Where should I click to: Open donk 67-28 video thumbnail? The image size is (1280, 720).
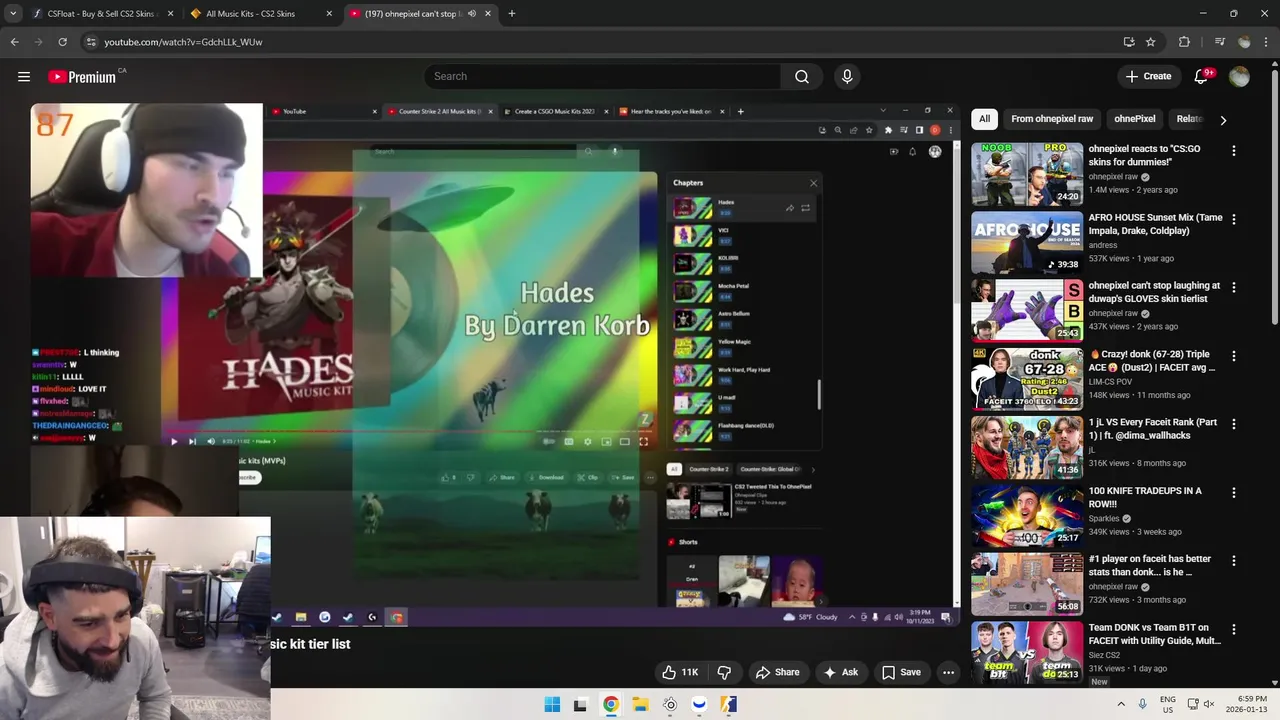(1027, 379)
